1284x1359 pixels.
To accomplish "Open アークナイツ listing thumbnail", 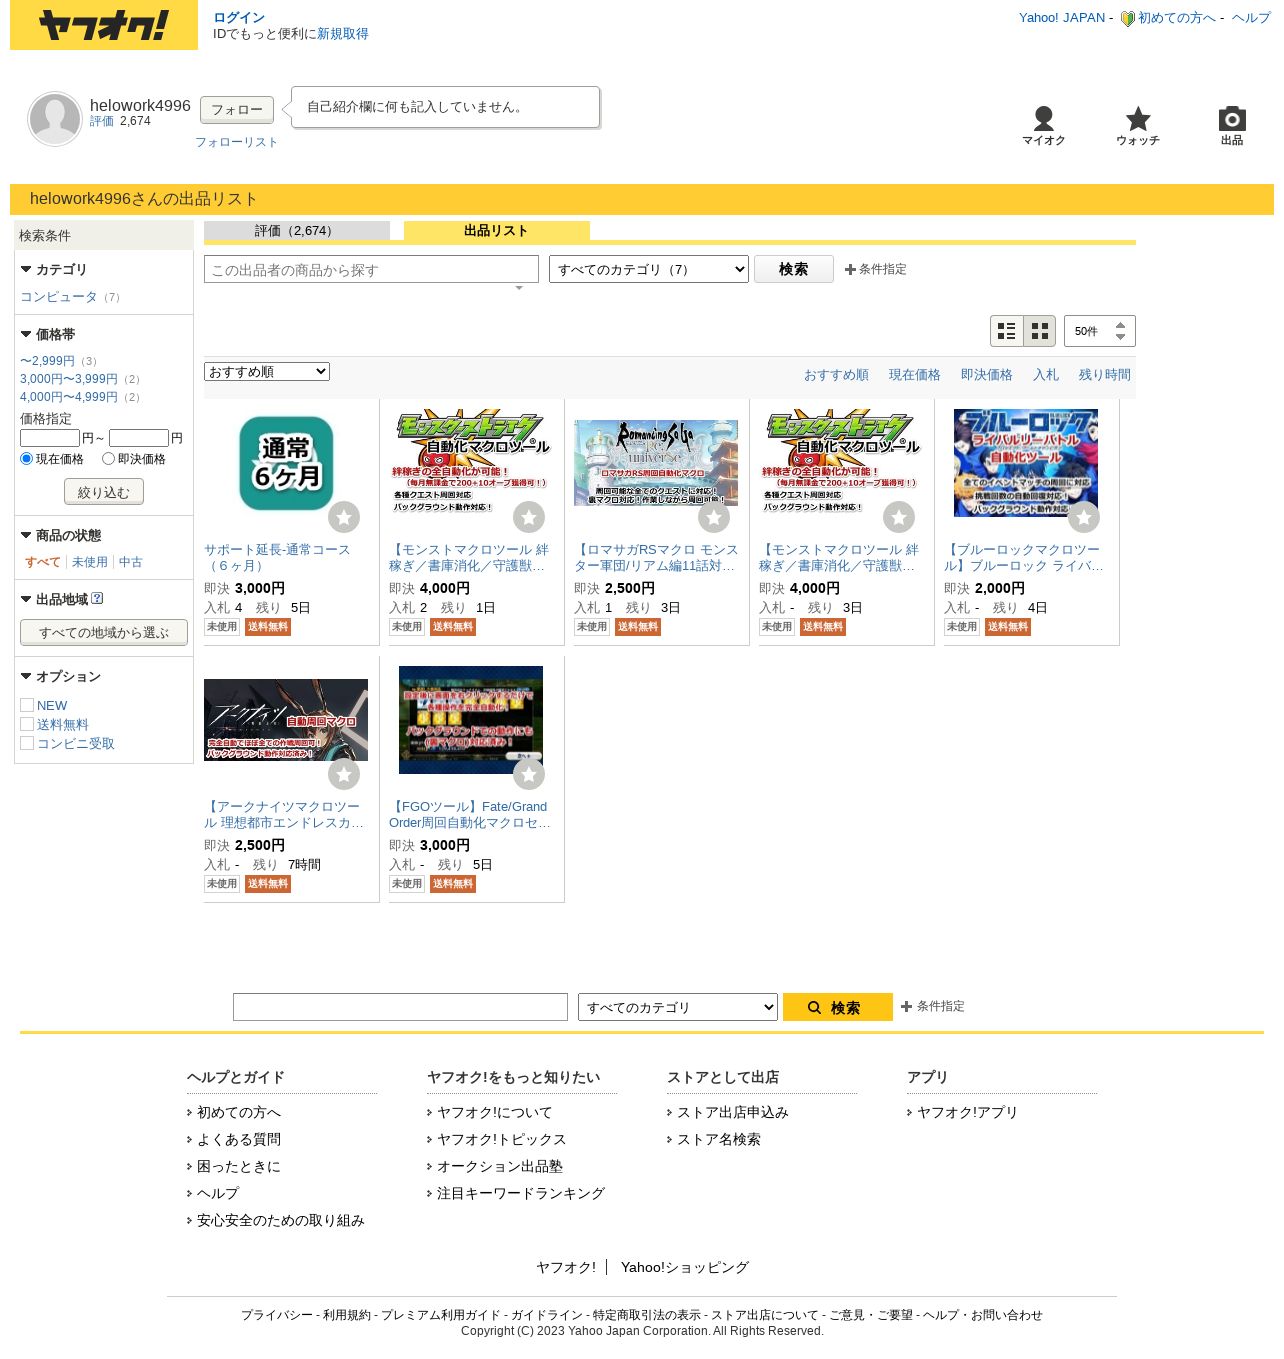I will pyautogui.click(x=286, y=720).
